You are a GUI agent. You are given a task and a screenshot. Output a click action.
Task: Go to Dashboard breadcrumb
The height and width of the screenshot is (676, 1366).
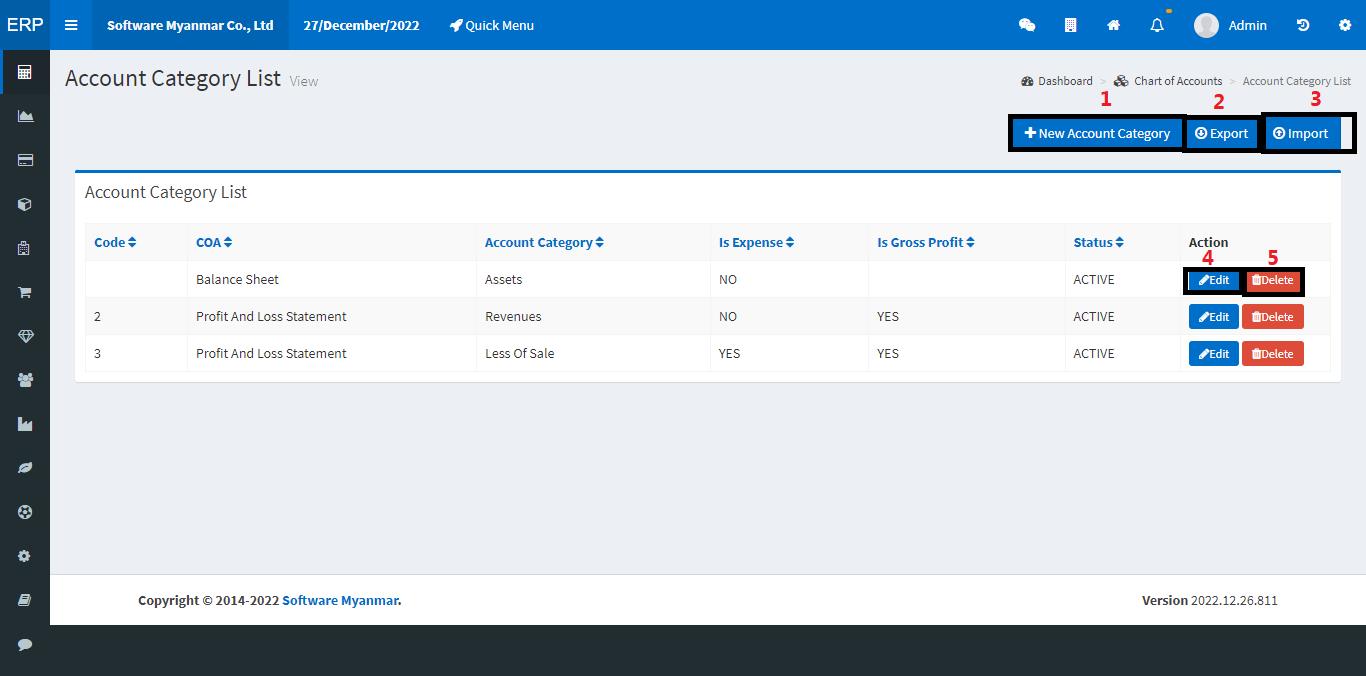(x=1057, y=81)
